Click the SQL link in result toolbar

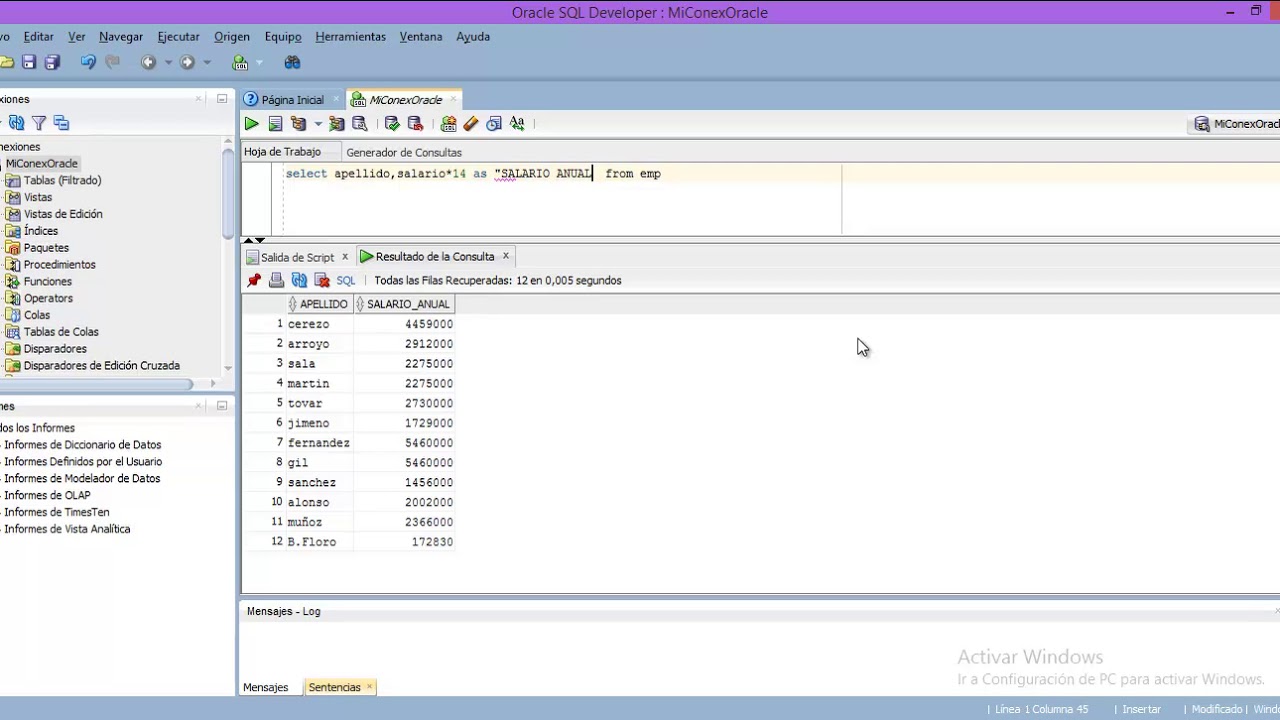click(x=346, y=281)
